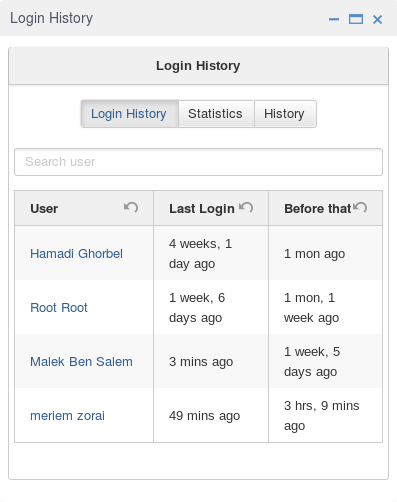Select the '1 mon, 1 week ago' cell

point(325,307)
